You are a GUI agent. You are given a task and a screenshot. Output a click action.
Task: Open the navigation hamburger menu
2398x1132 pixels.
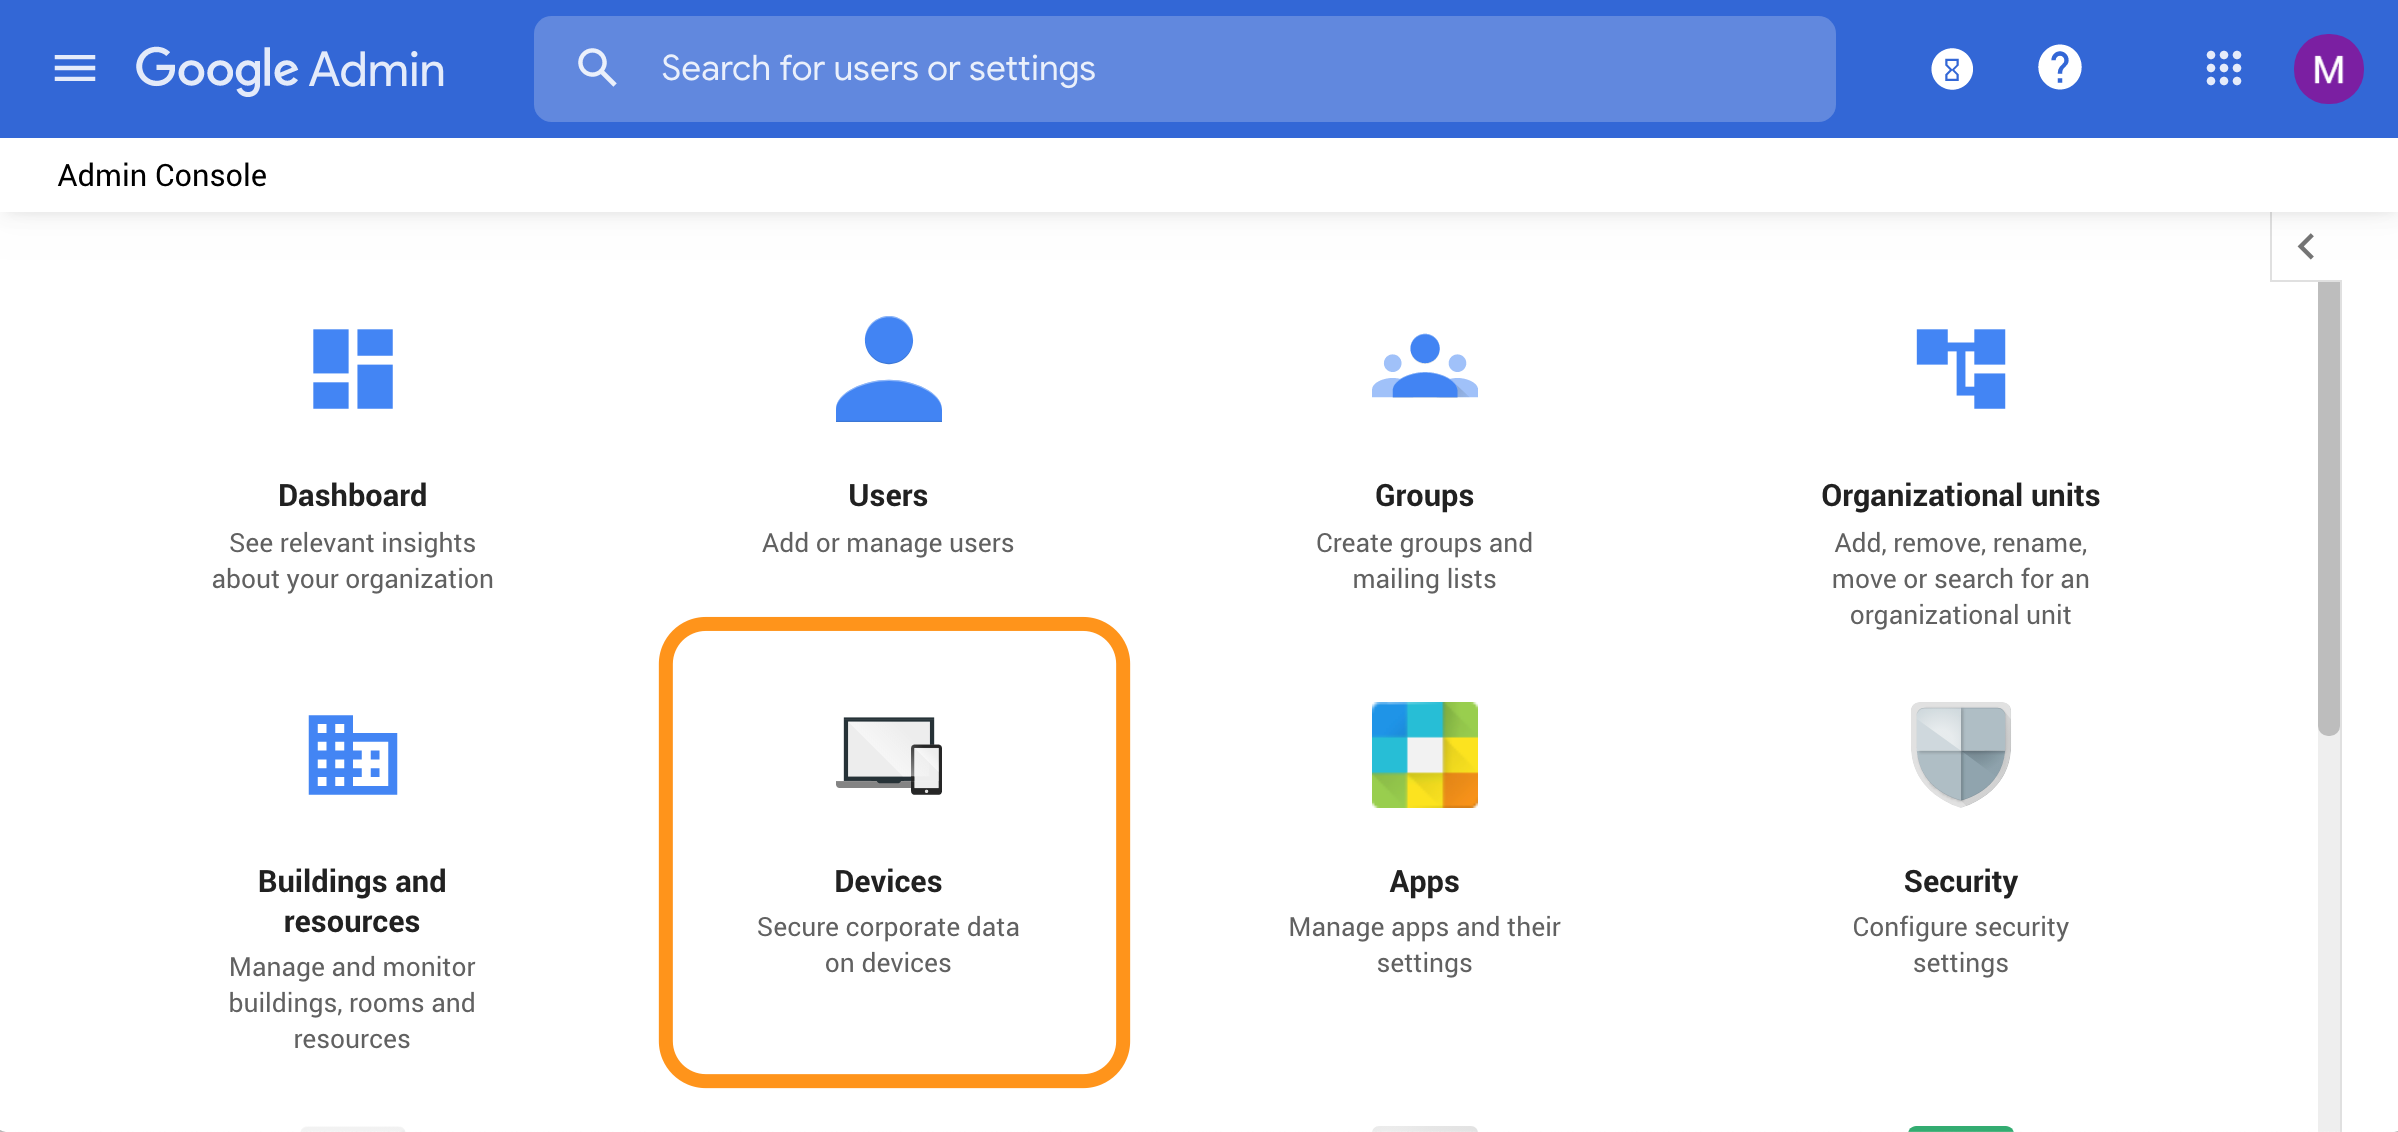tap(74, 67)
